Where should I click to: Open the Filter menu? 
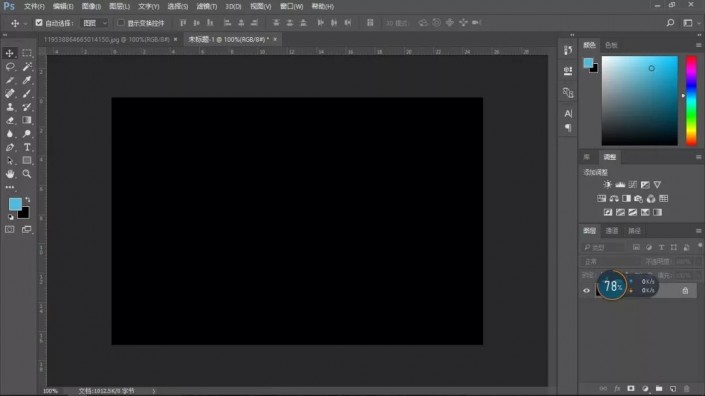pos(207,6)
